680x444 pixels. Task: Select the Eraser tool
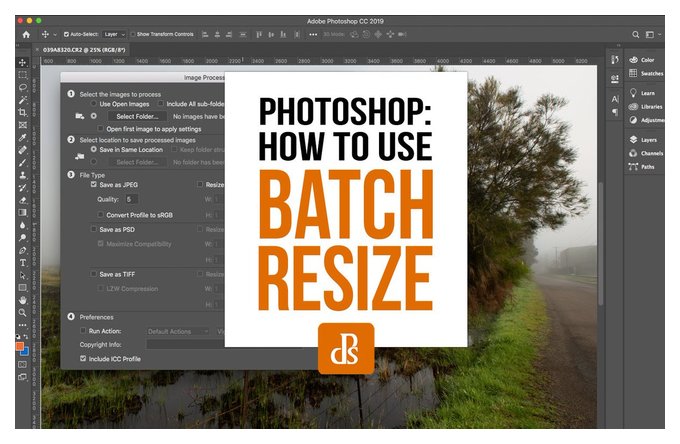23,200
